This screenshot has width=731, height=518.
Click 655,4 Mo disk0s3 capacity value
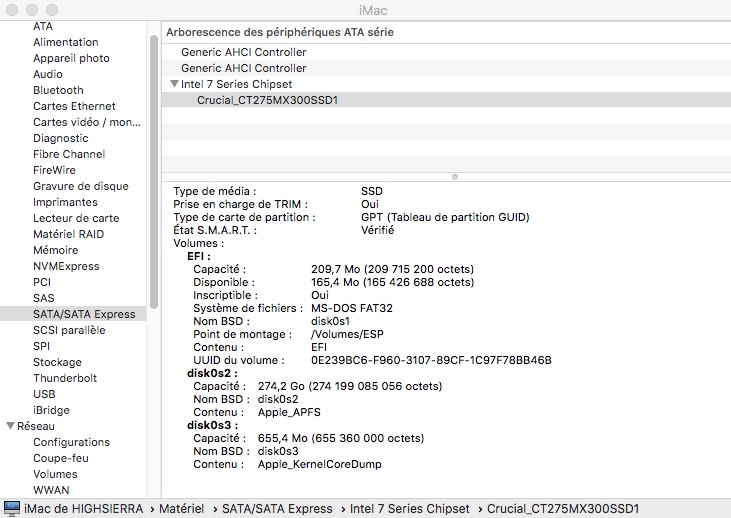(x=341, y=438)
